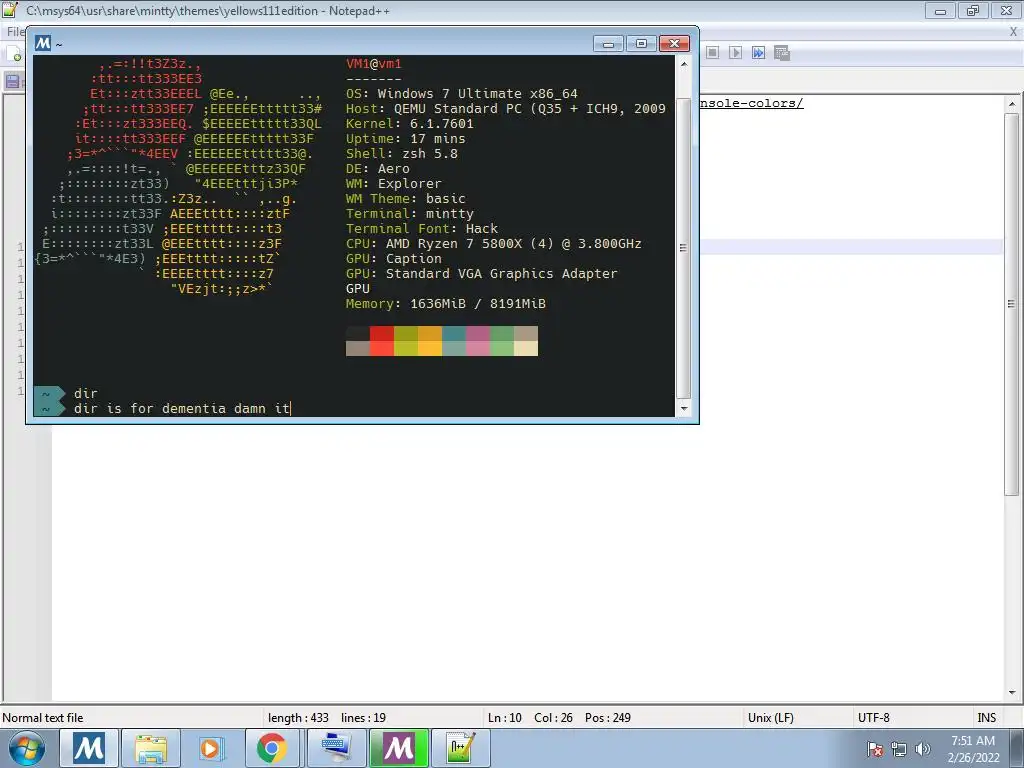Click the cream swatch in bottom color row

(x=526, y=348)
